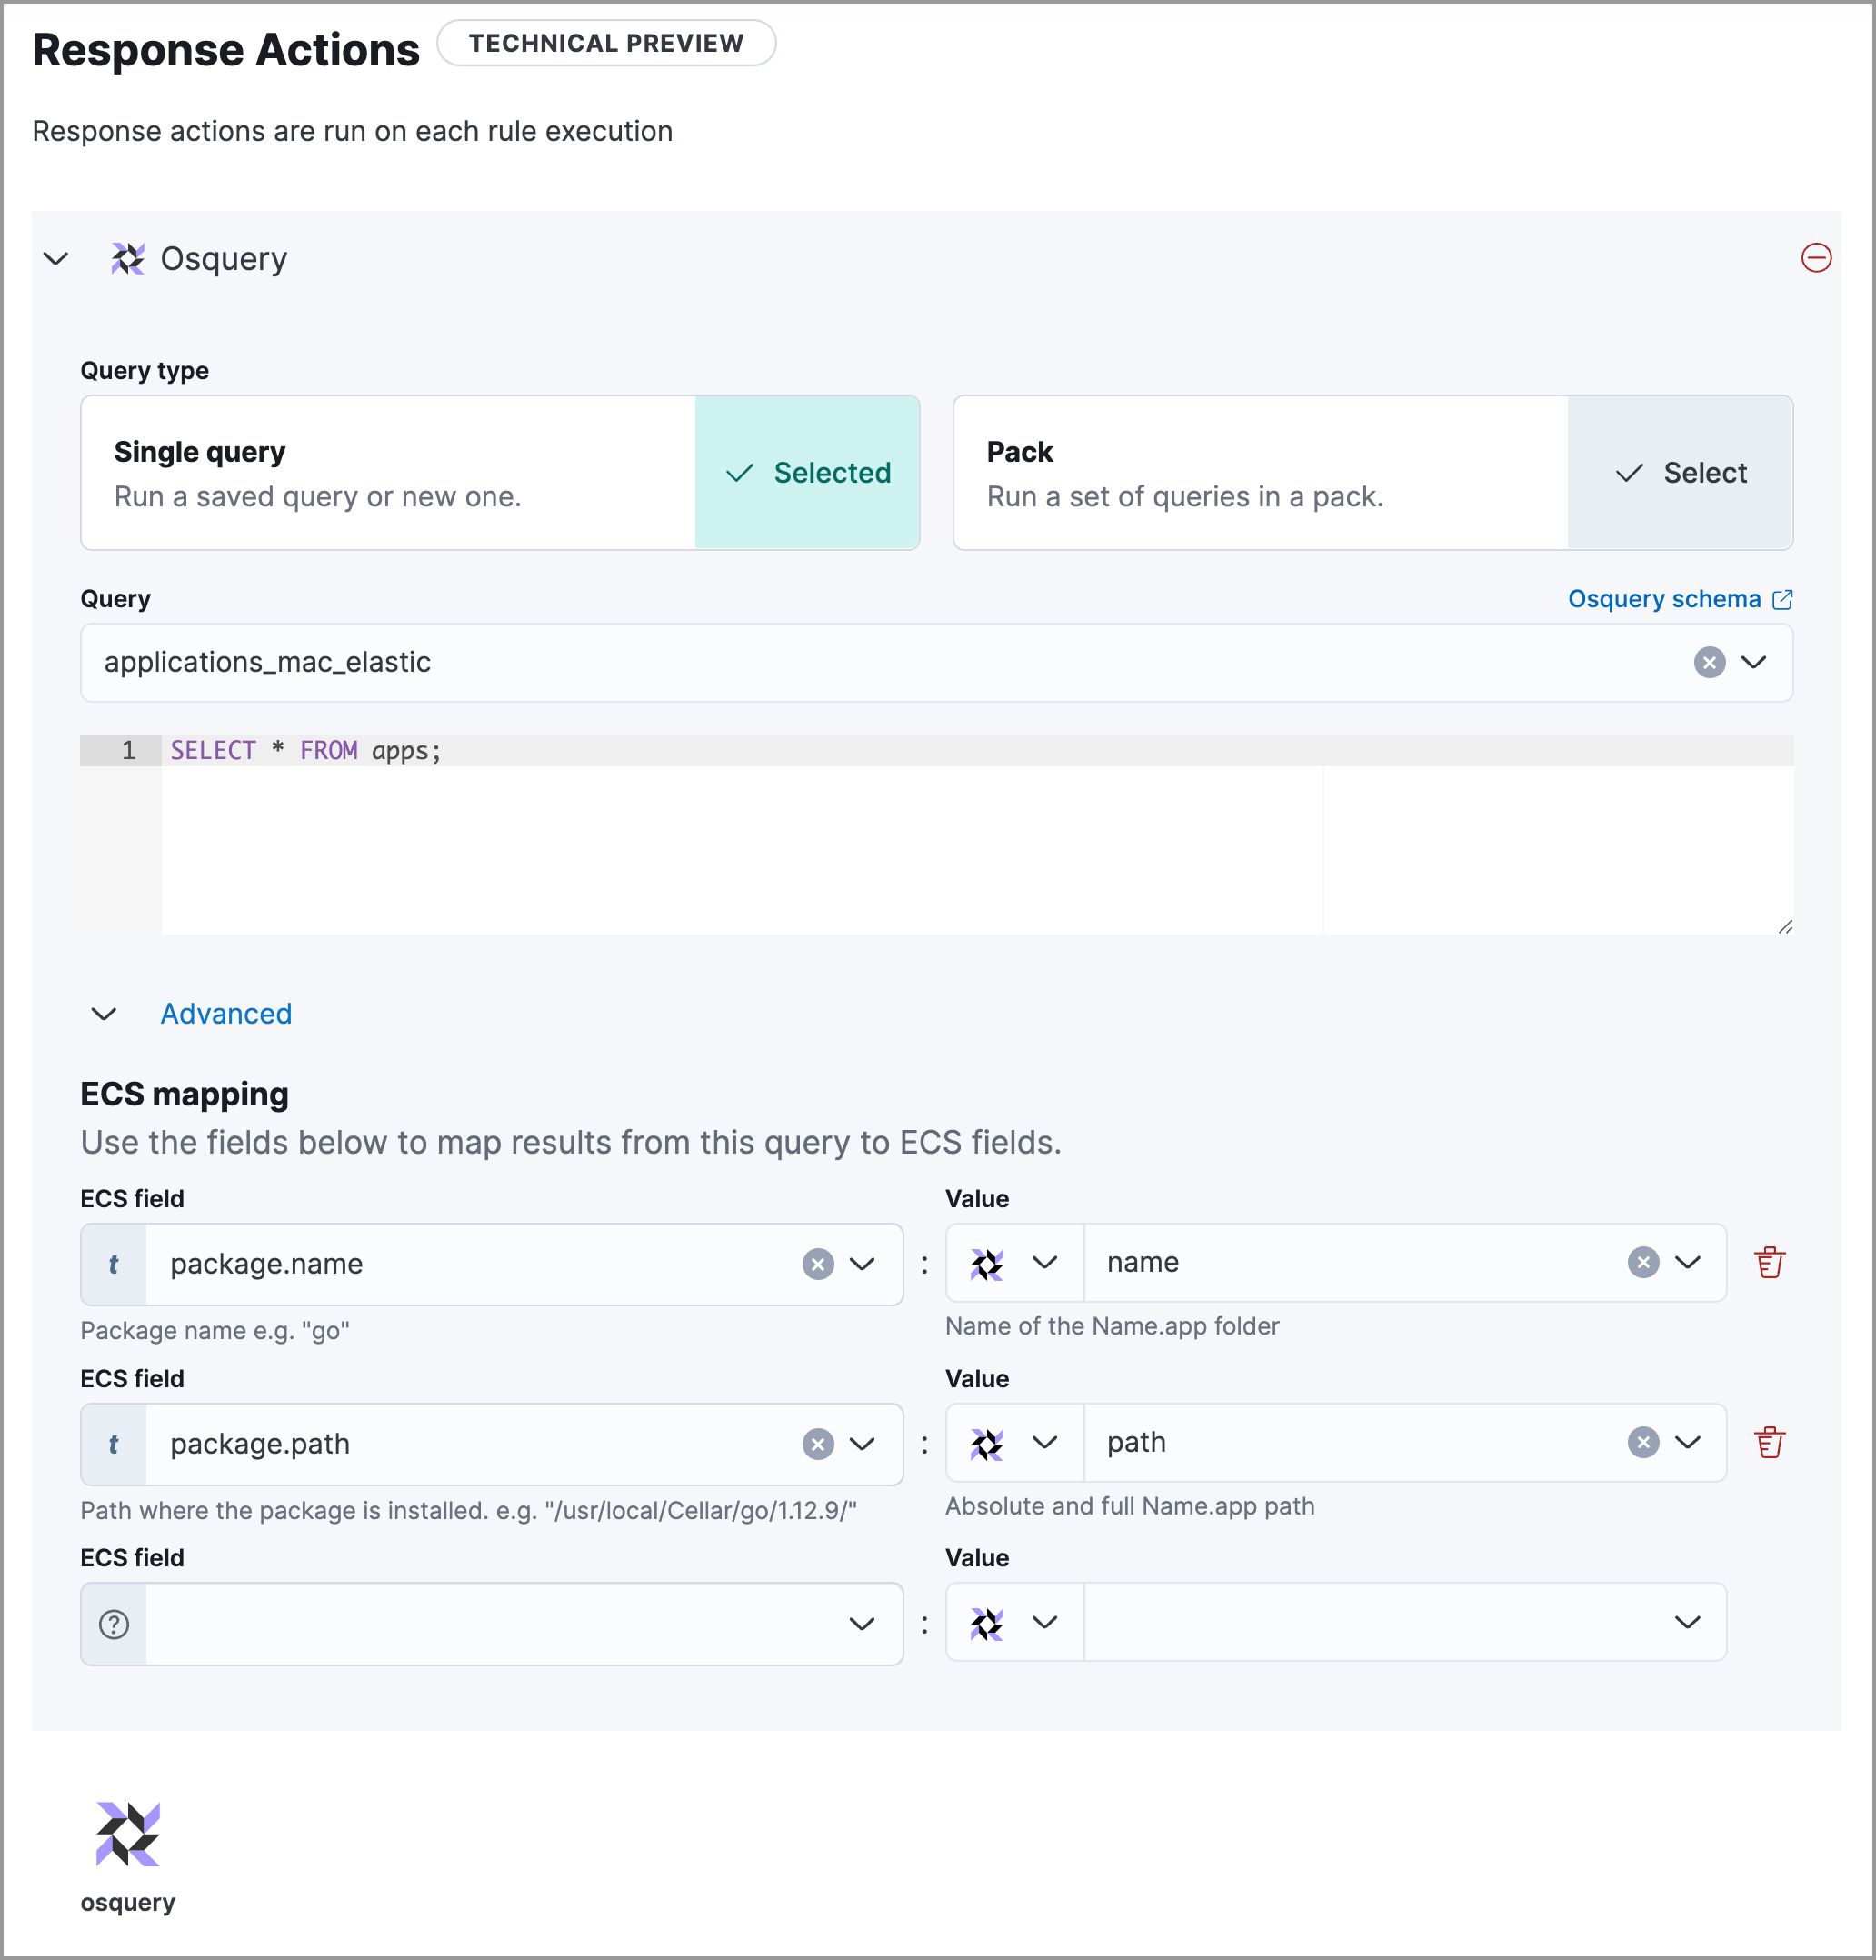Image resolution: width=1876 pixels, height=1960 pixels.
Task: Grab the query editor resize handle
Action: [x=1785, y=926]
